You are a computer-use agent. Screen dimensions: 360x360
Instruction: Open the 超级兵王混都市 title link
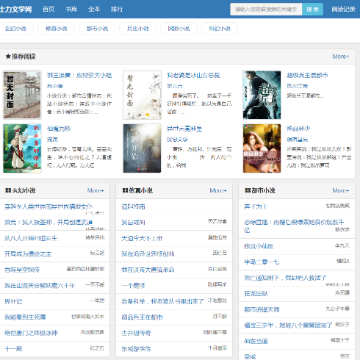coord(307,75)
